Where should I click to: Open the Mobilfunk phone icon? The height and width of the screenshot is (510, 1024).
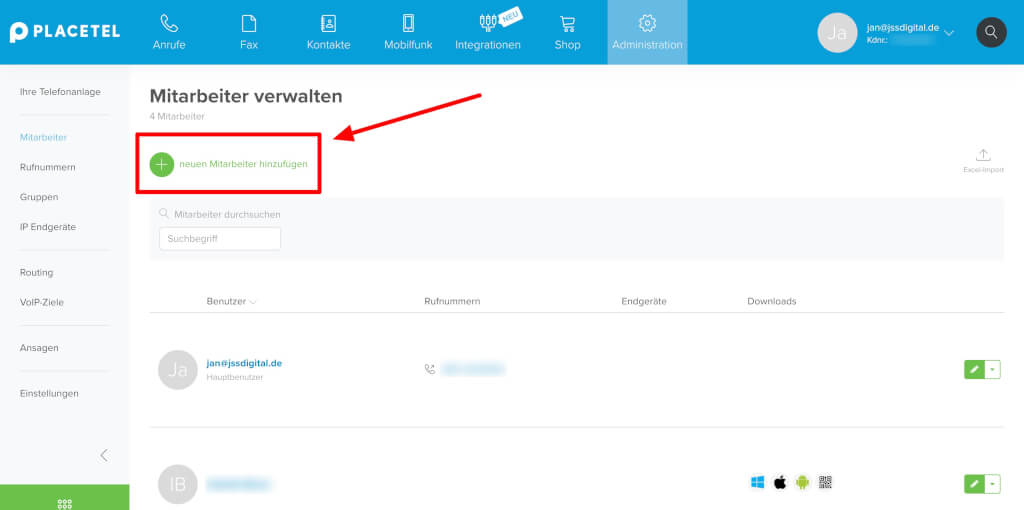click(x=408, y=24)
